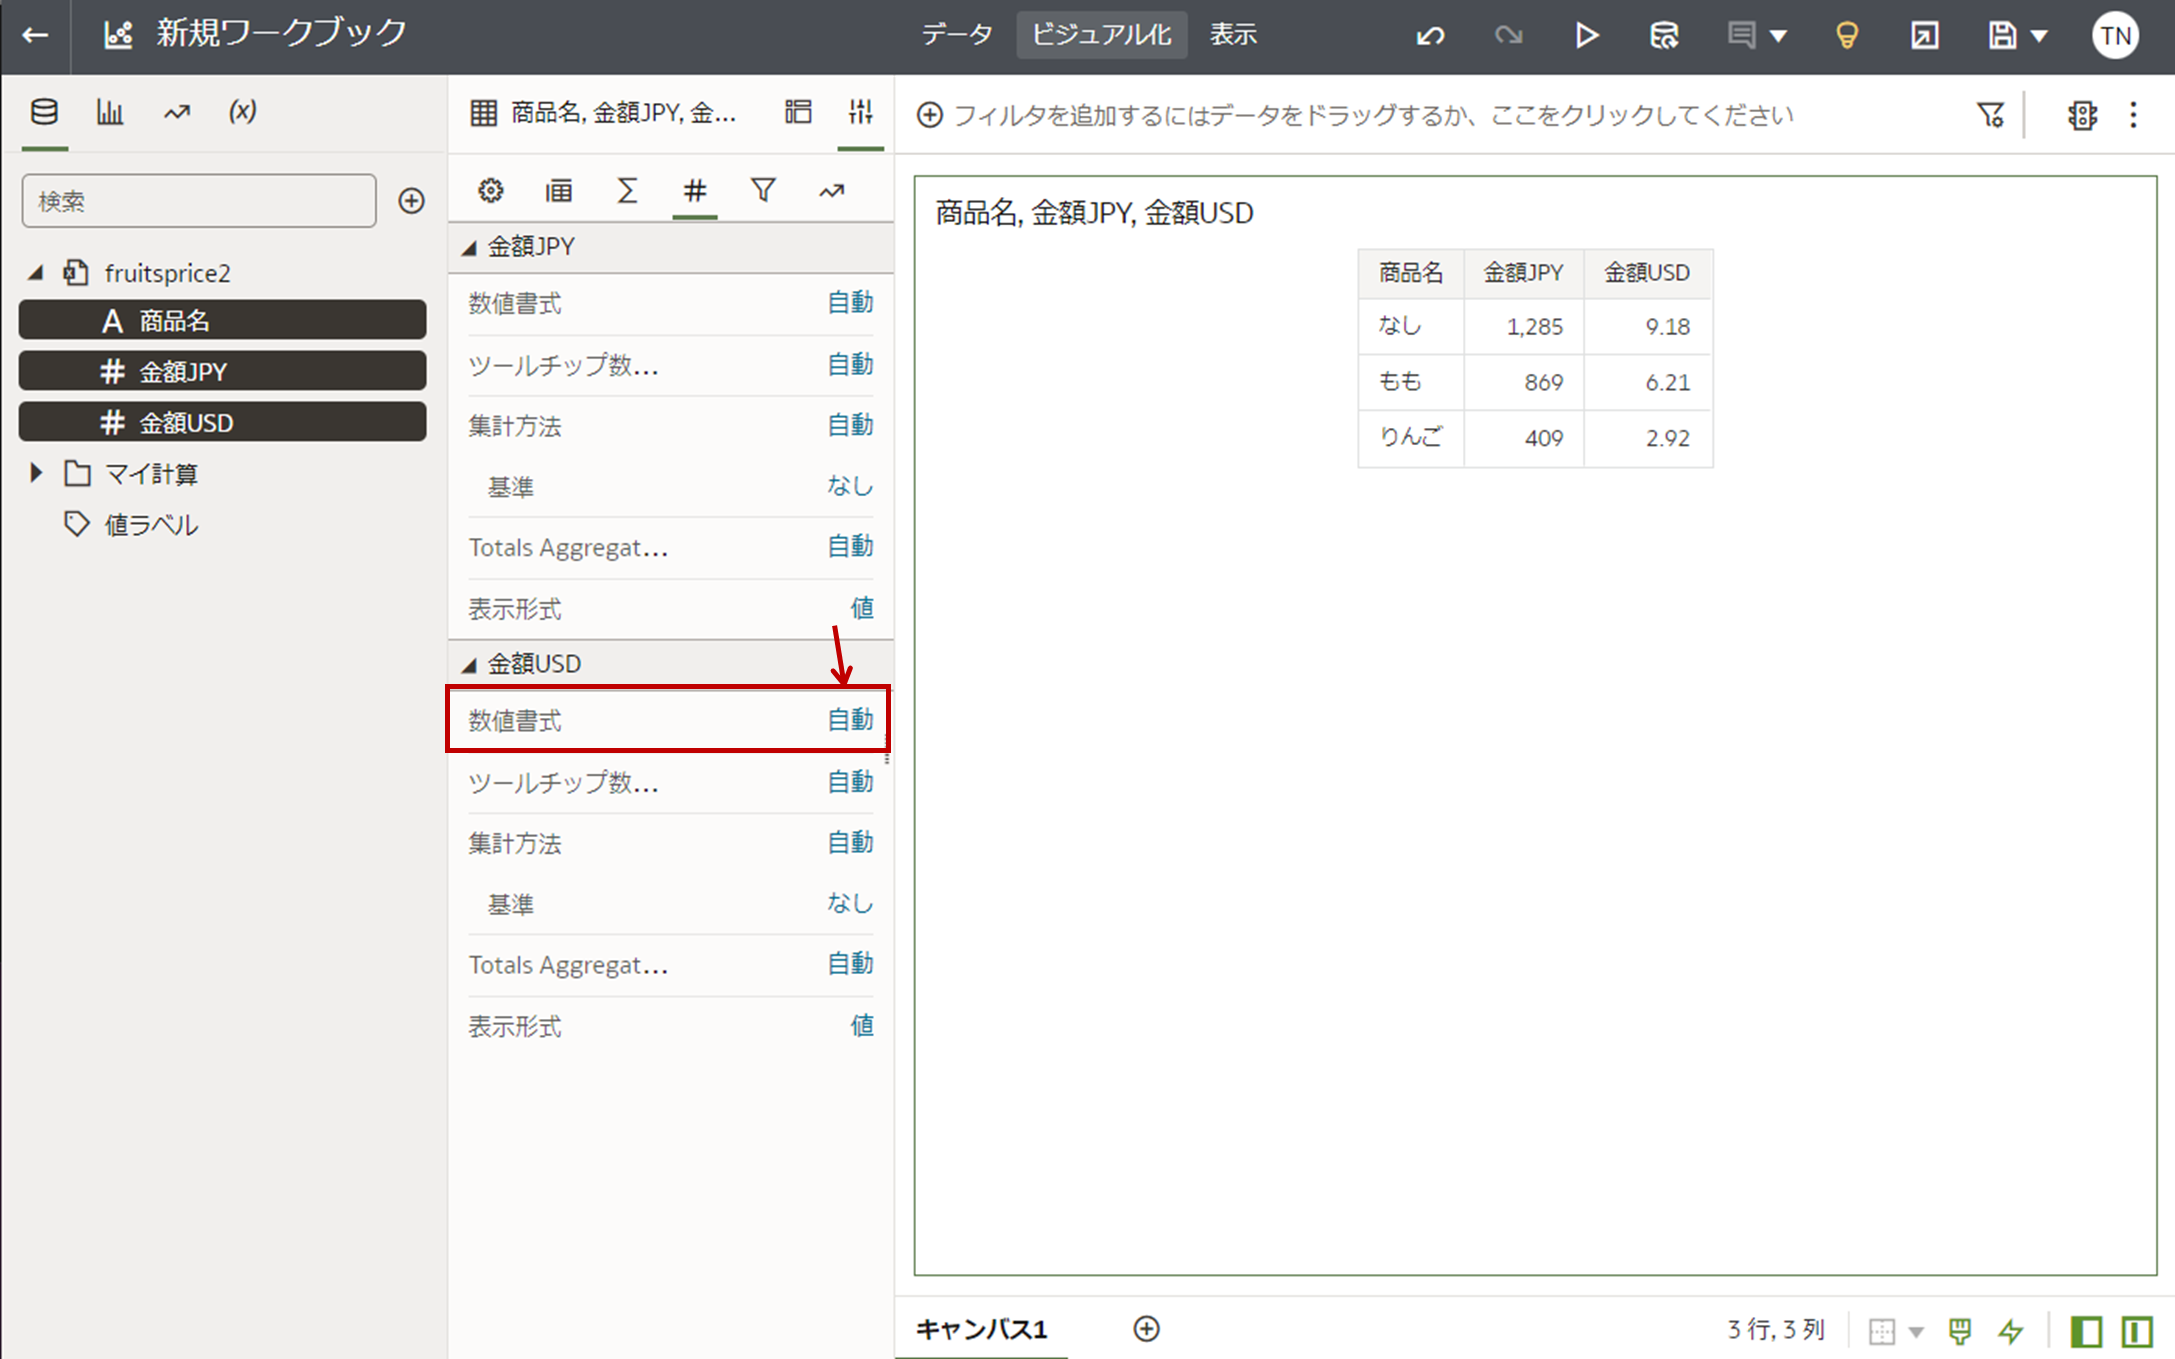Click the preview play icon

click(x=1586, y=36)
